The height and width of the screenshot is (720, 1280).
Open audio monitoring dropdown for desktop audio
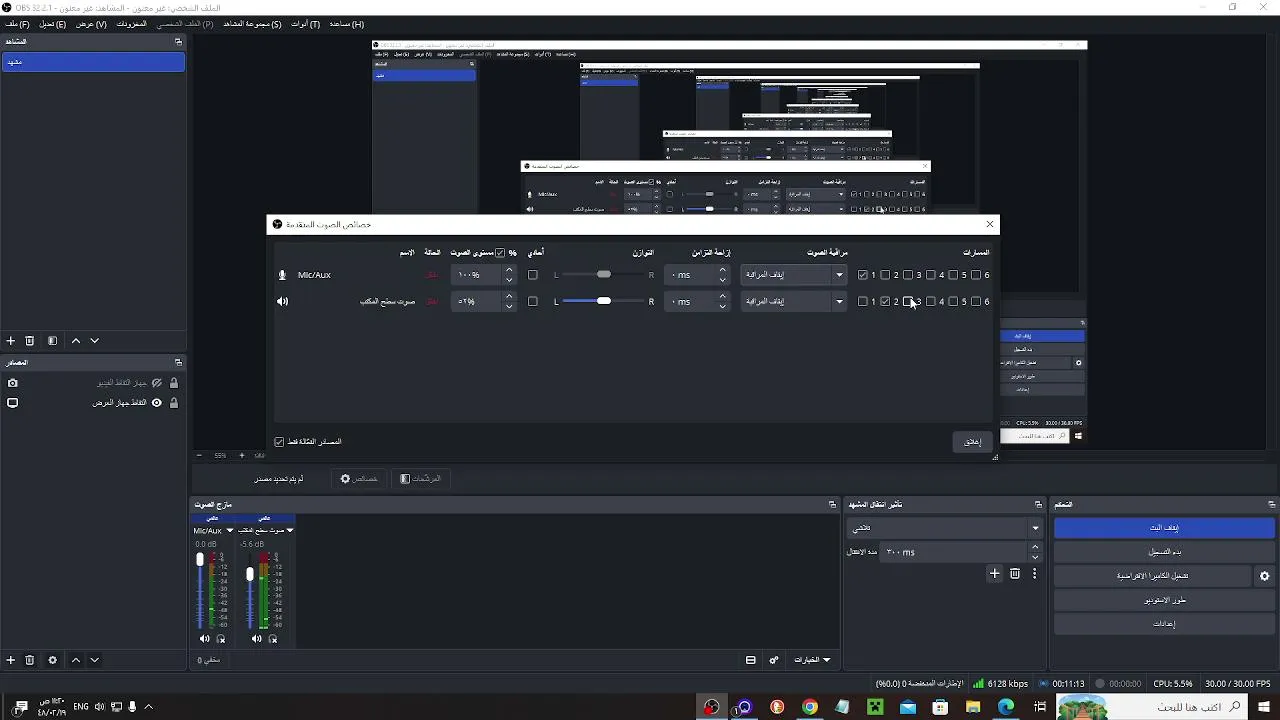793,301
